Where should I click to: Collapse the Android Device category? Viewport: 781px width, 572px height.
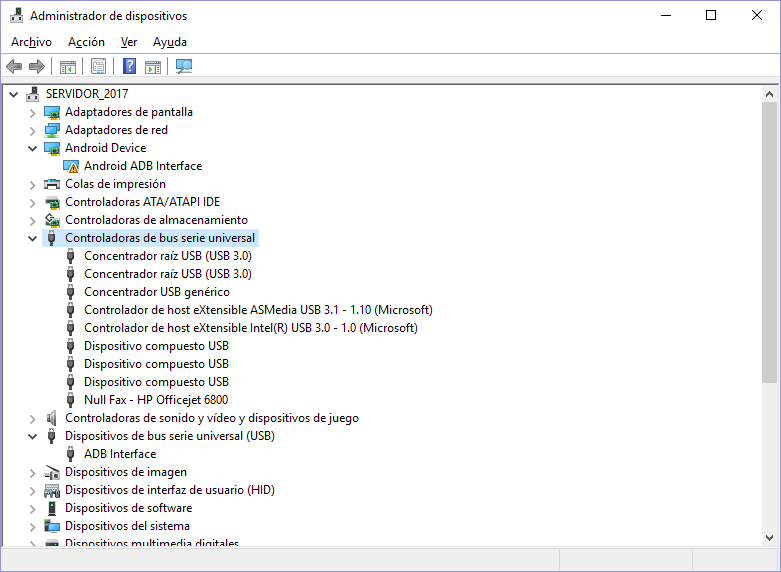tap(32, 148)
